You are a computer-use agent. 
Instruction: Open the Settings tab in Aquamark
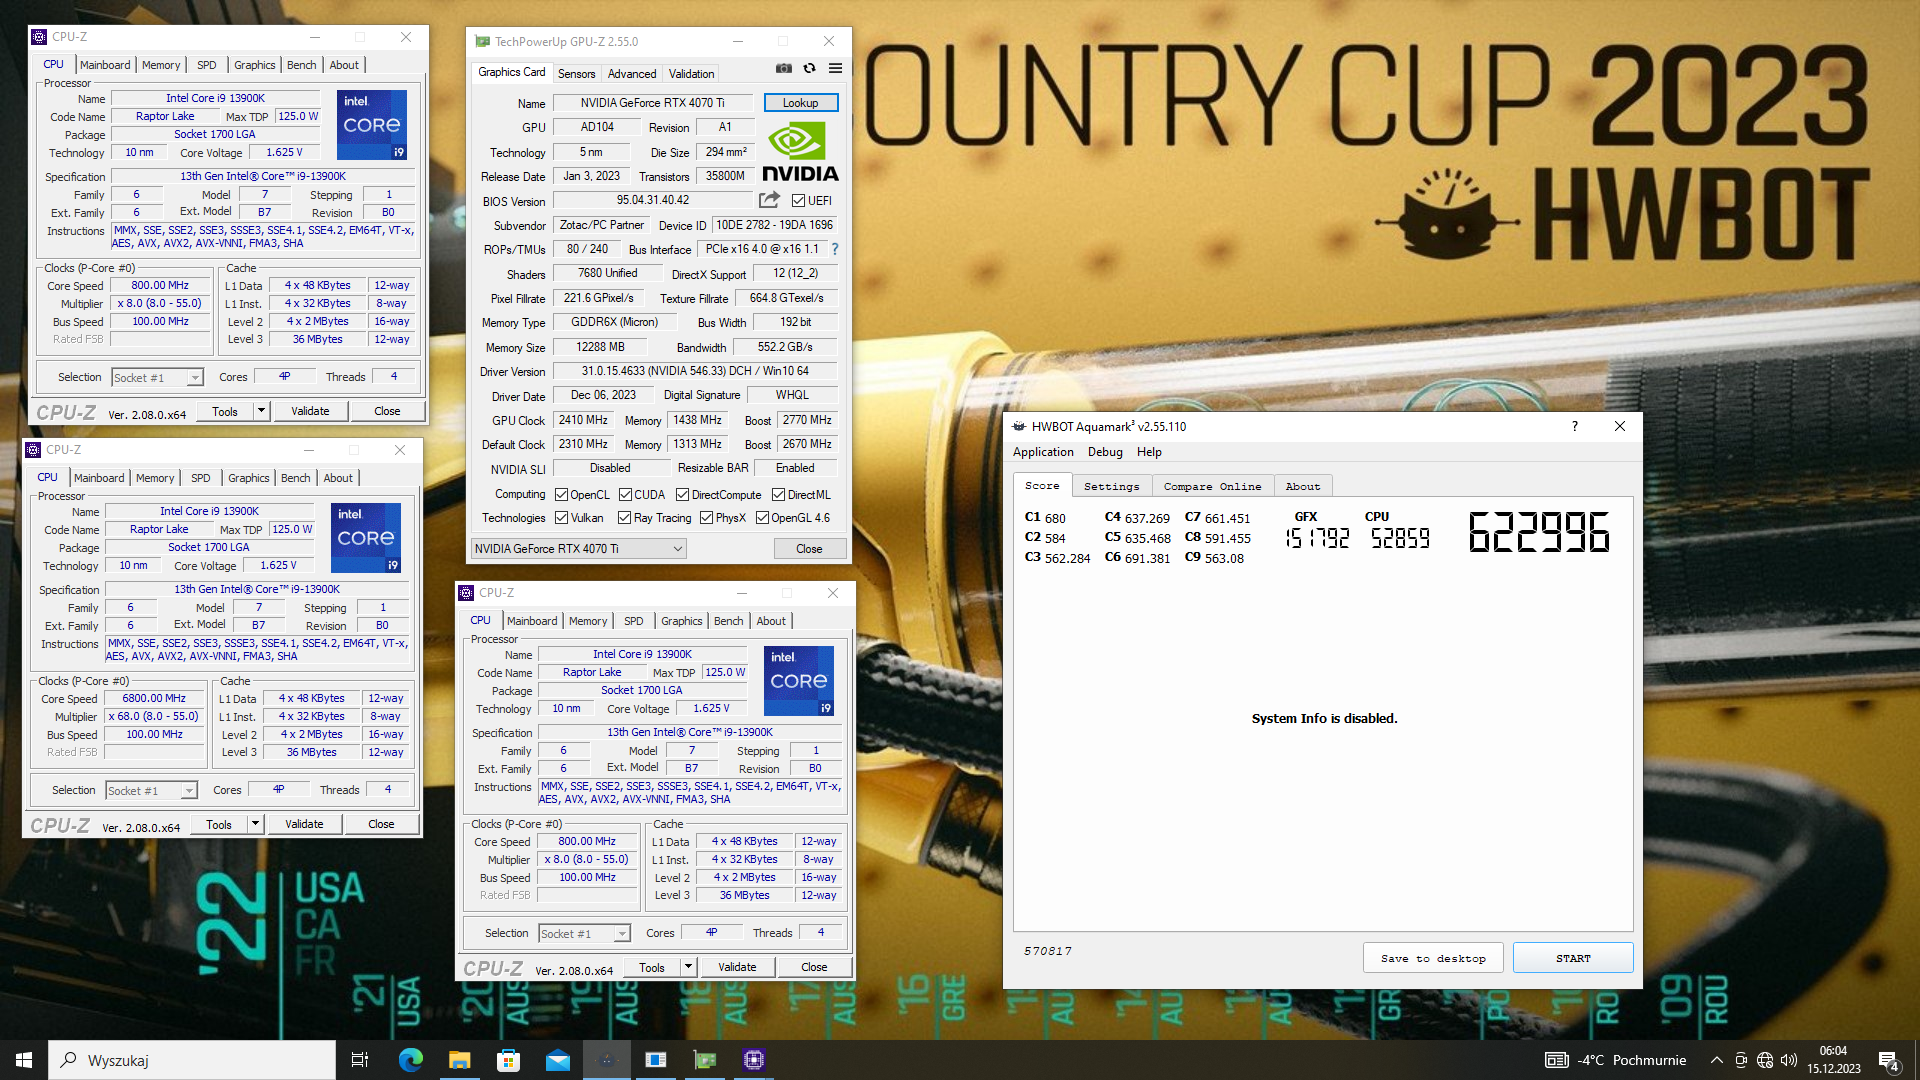[x=1112, y=486]
